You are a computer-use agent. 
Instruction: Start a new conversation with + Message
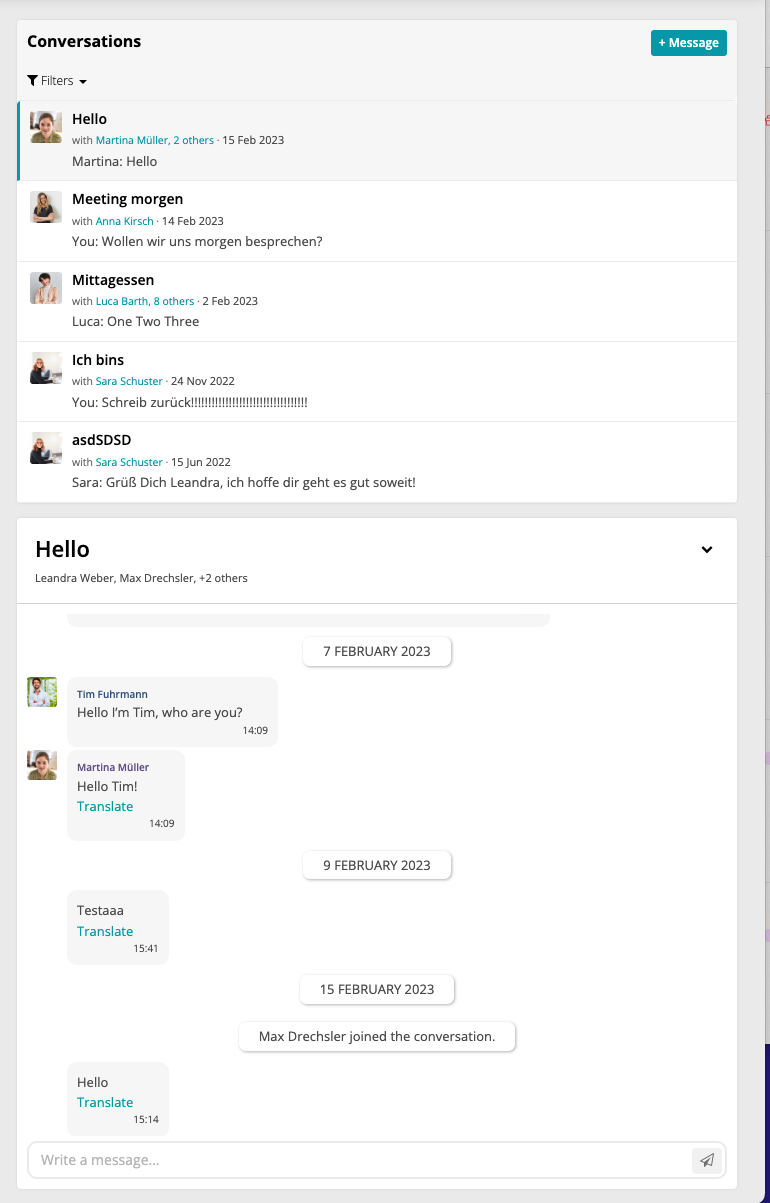[688, 42]
